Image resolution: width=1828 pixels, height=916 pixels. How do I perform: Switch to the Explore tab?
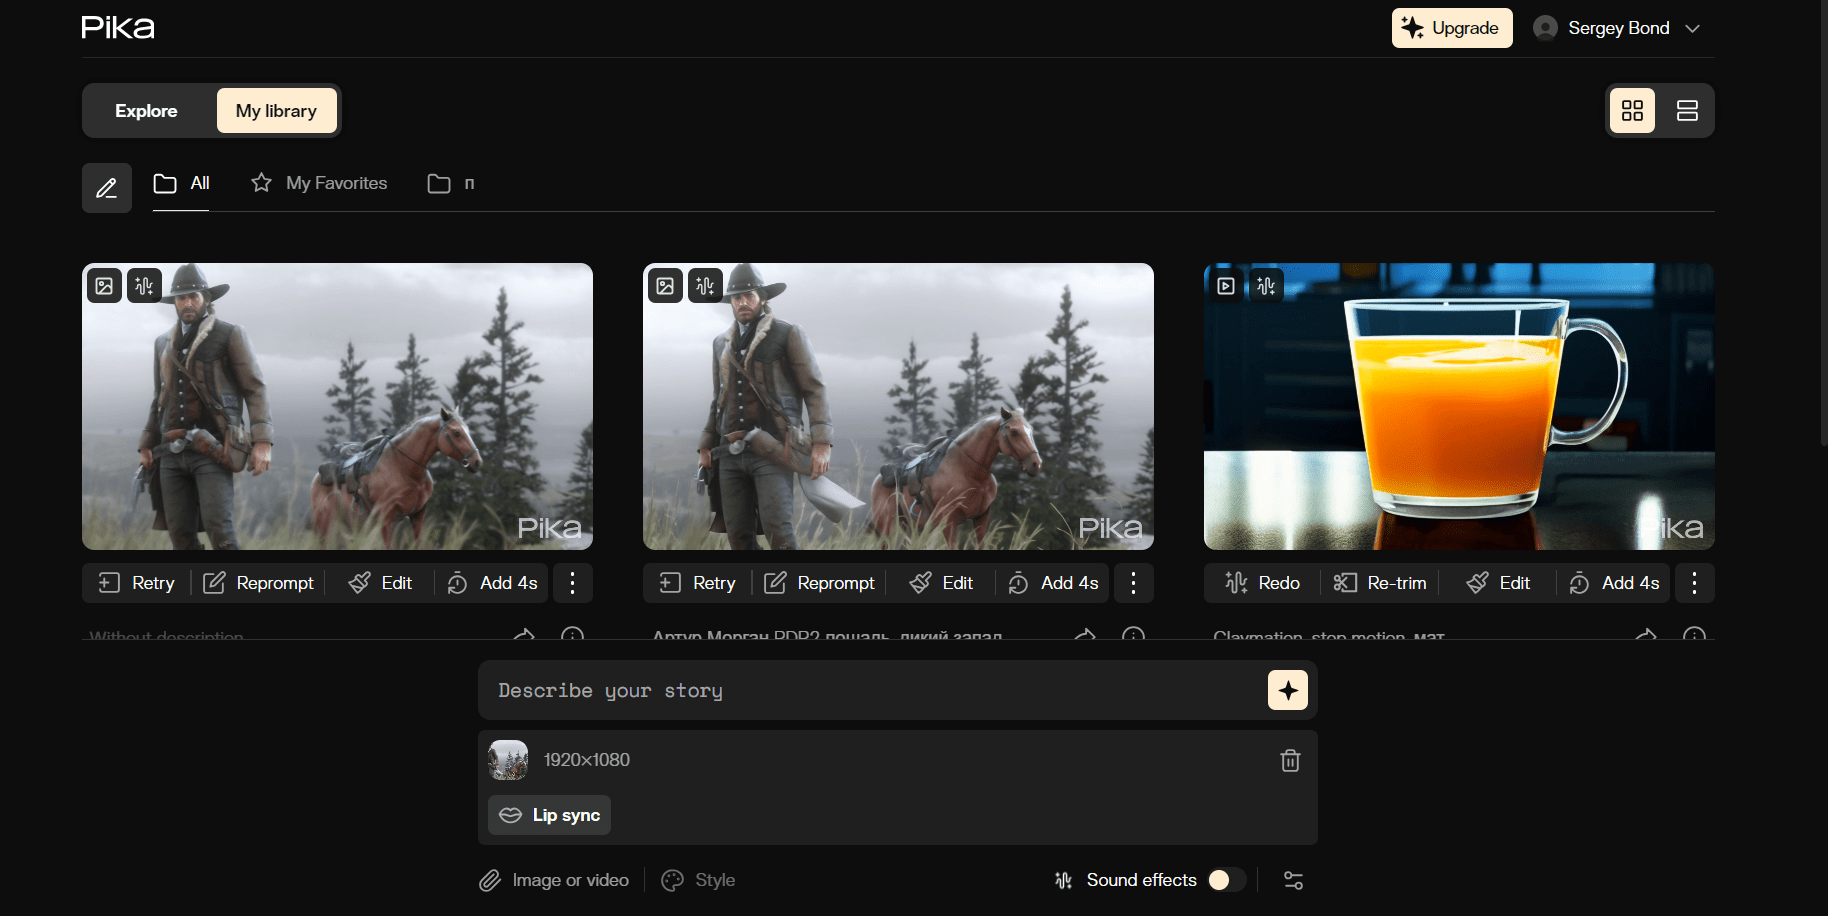point(146,111)
